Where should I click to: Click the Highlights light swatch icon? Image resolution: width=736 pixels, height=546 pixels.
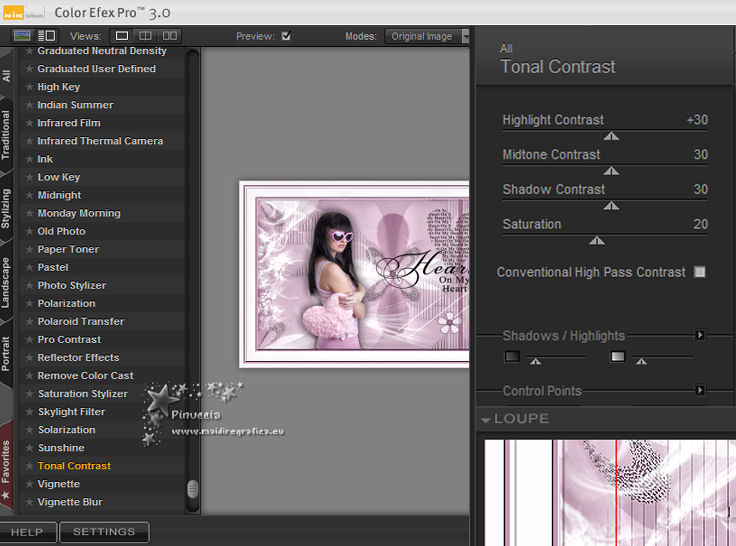618,356
